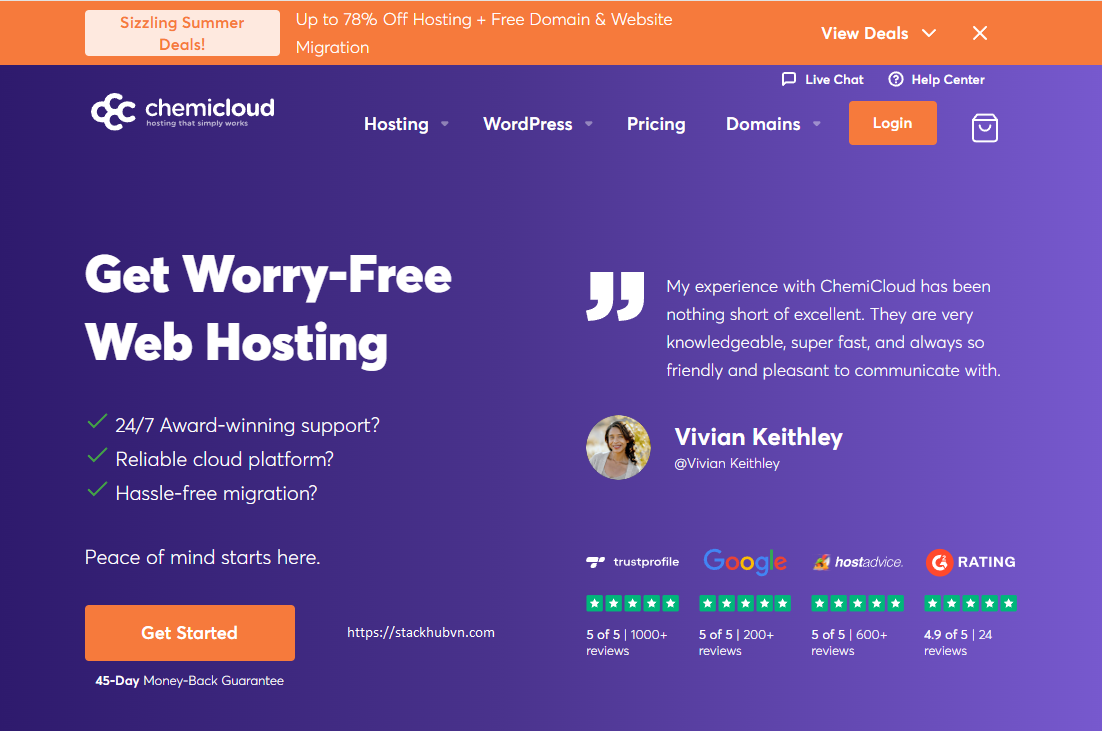The width and height of the screenshot is (1102, 731).
Task: Click 'Hassle-free migration?' text
Action: click(x=216, y=493)
